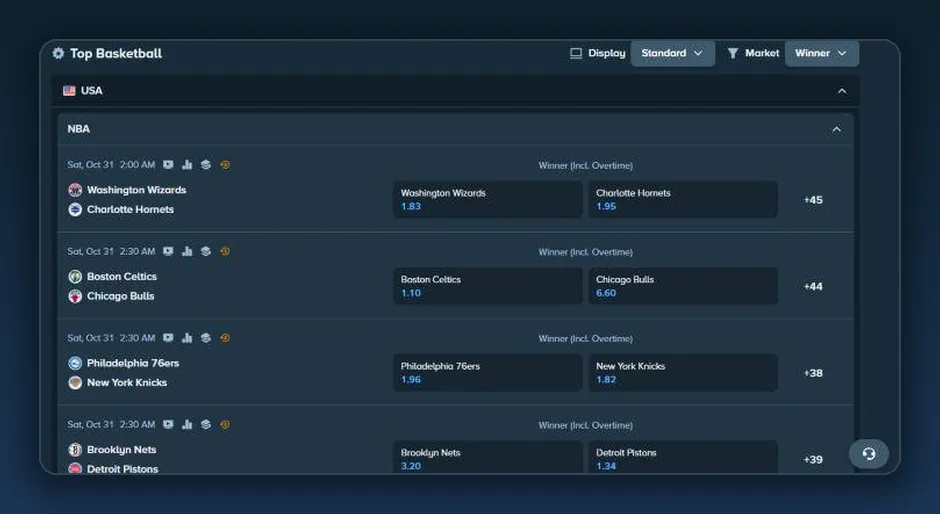
Task: Click 'Sat, Oct 31 2:00 AM' match time
Action: tap(112, 164)
